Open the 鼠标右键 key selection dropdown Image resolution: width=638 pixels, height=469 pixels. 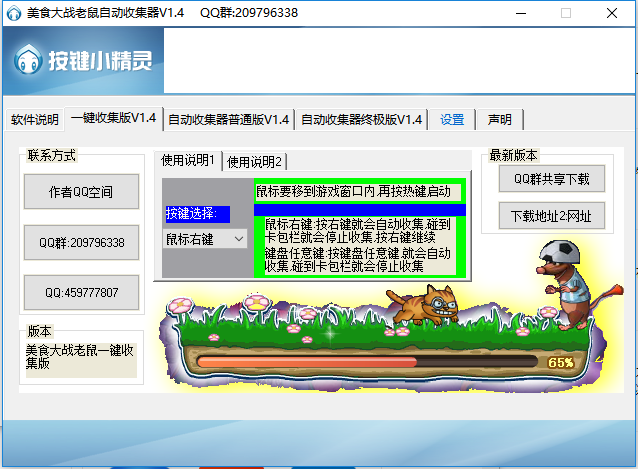205,239
